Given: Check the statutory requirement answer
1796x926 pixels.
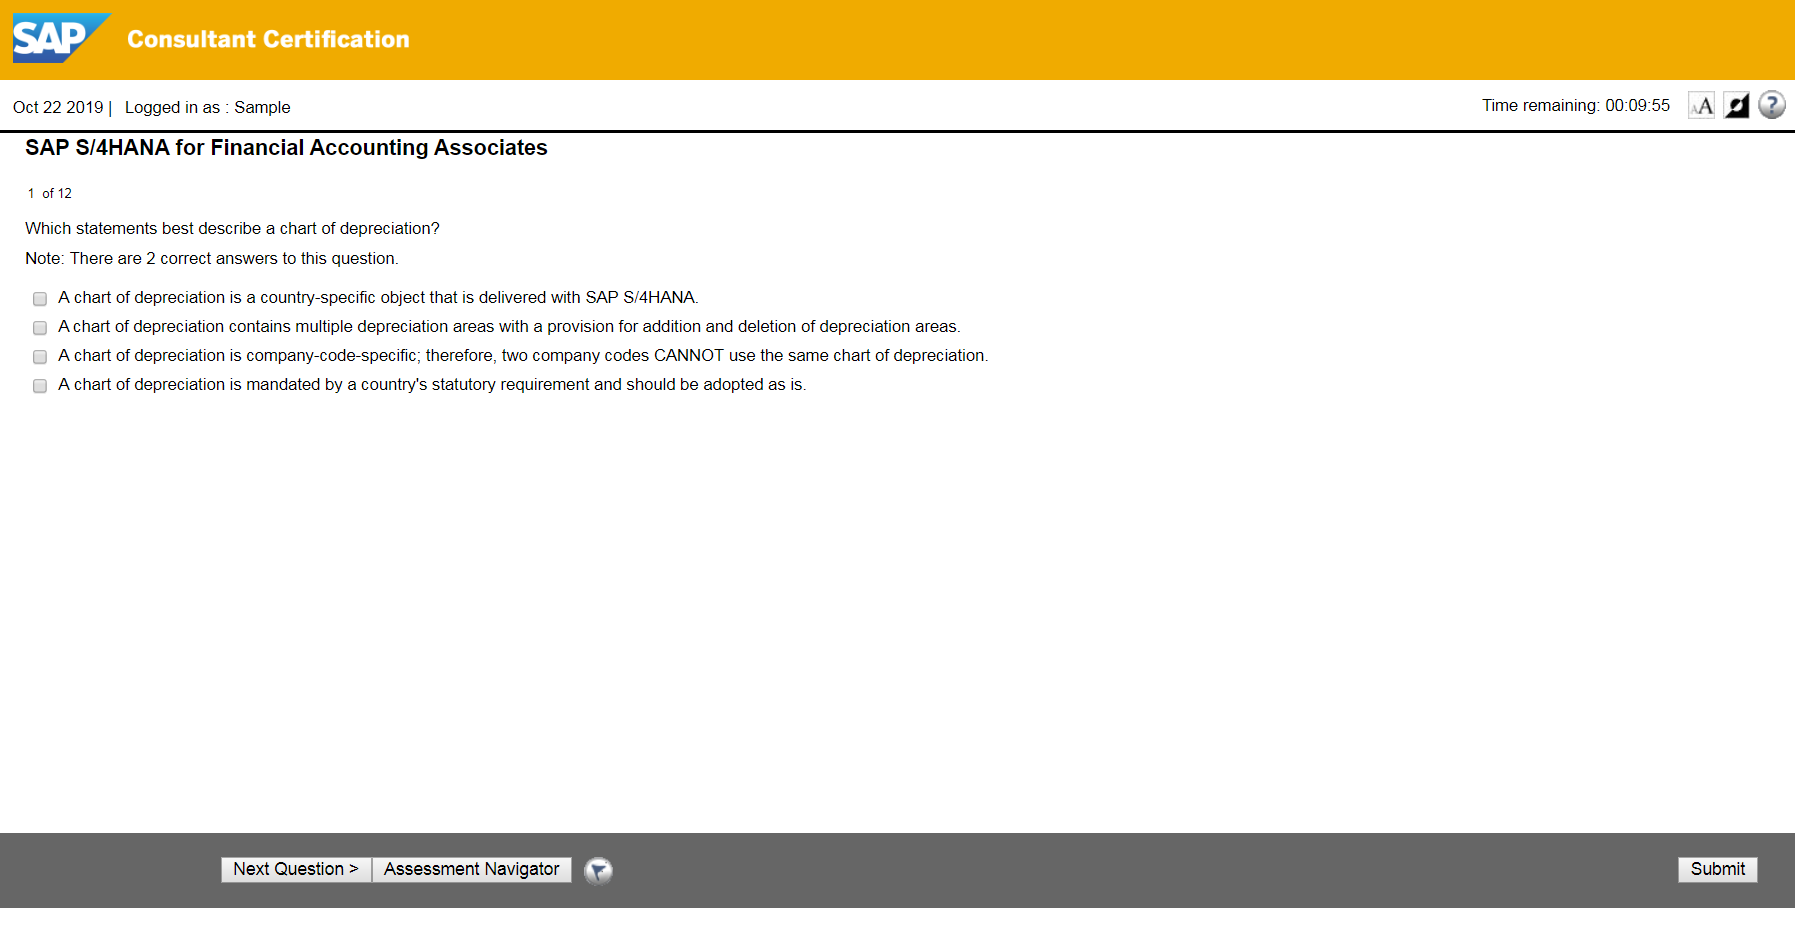Looking at the screenshot, I should pyautogui.click(x=40, y=386).
